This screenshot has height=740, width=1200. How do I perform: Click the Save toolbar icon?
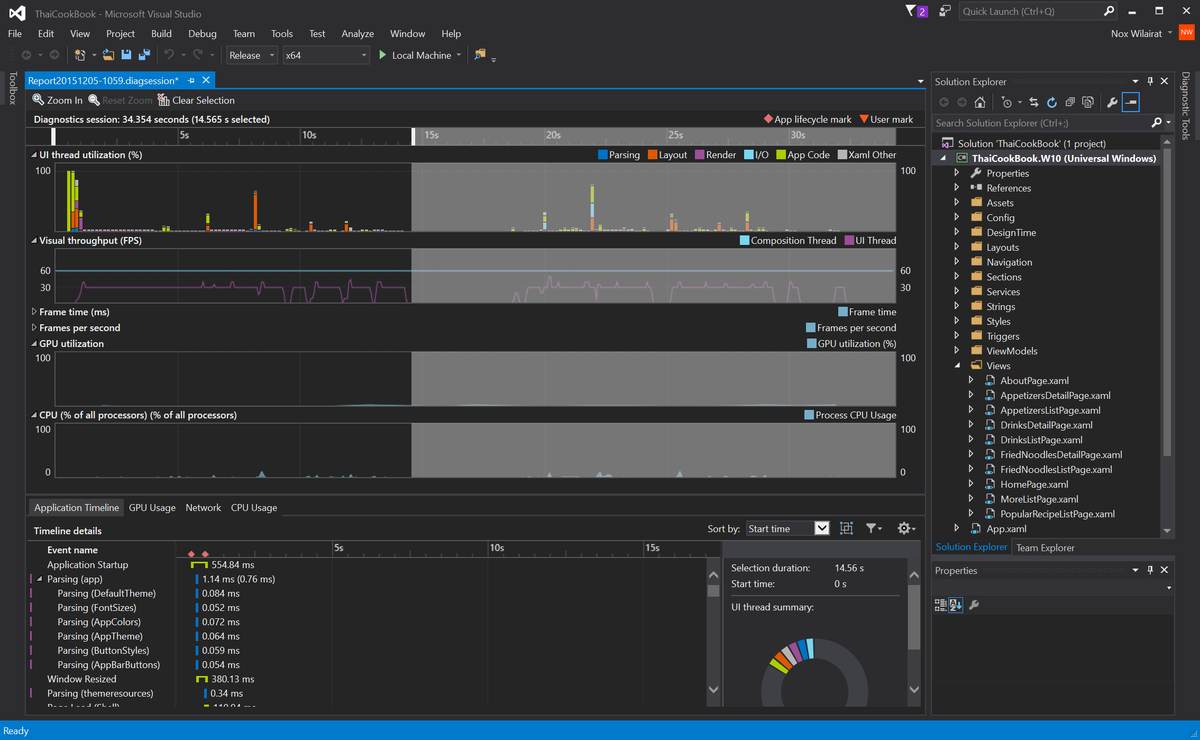coord(126,55)
